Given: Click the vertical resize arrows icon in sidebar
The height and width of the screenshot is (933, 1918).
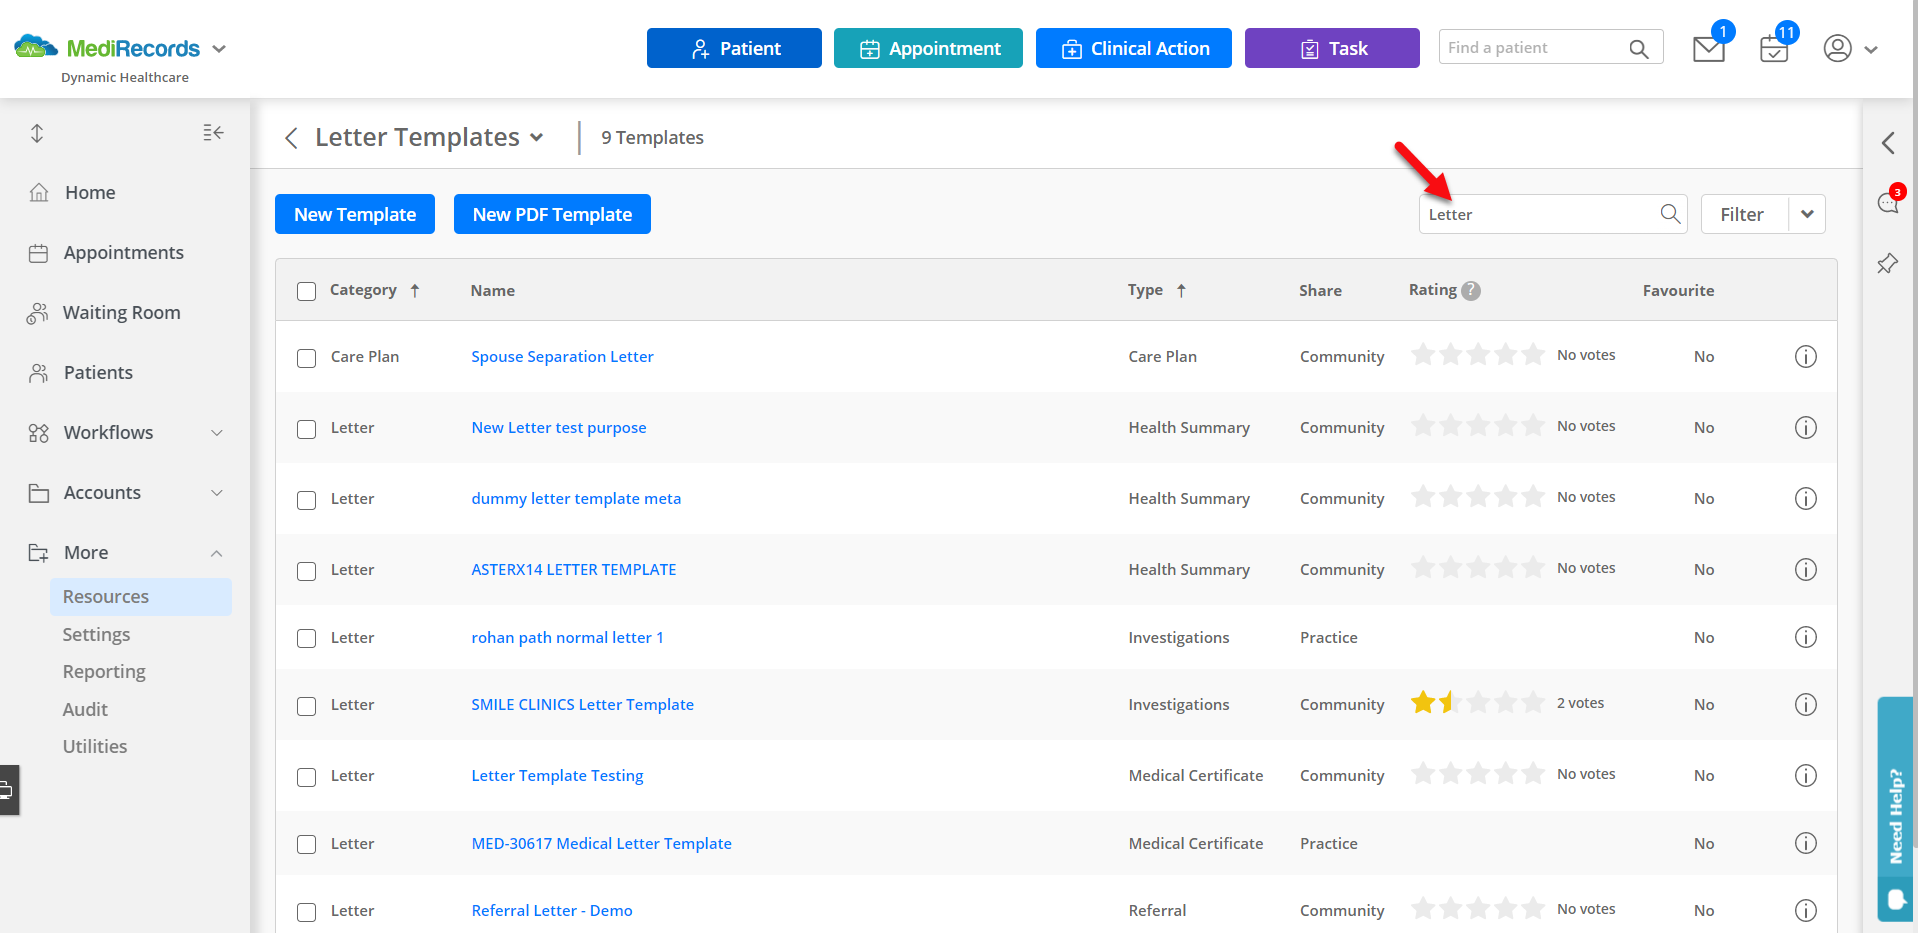Looking at the screenshot, I should (x=37, y=133).
